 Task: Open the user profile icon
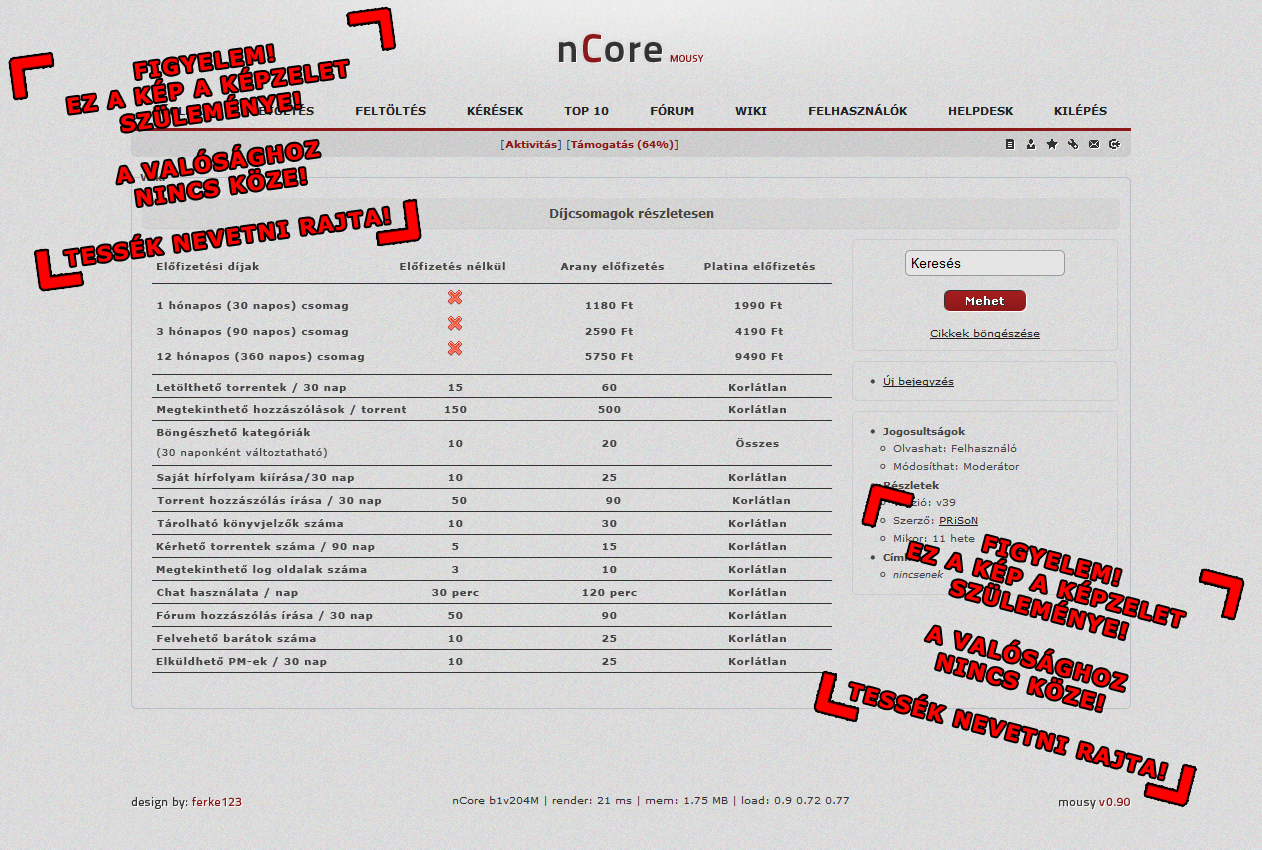pyautogui.click(x=1031, y=144)
